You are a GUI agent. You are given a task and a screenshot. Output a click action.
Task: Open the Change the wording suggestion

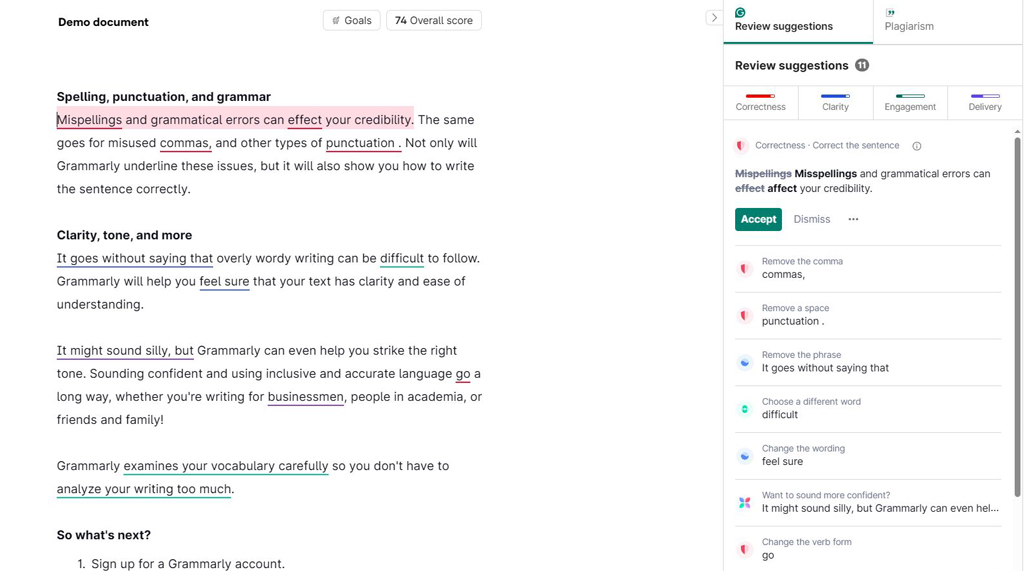868,456
